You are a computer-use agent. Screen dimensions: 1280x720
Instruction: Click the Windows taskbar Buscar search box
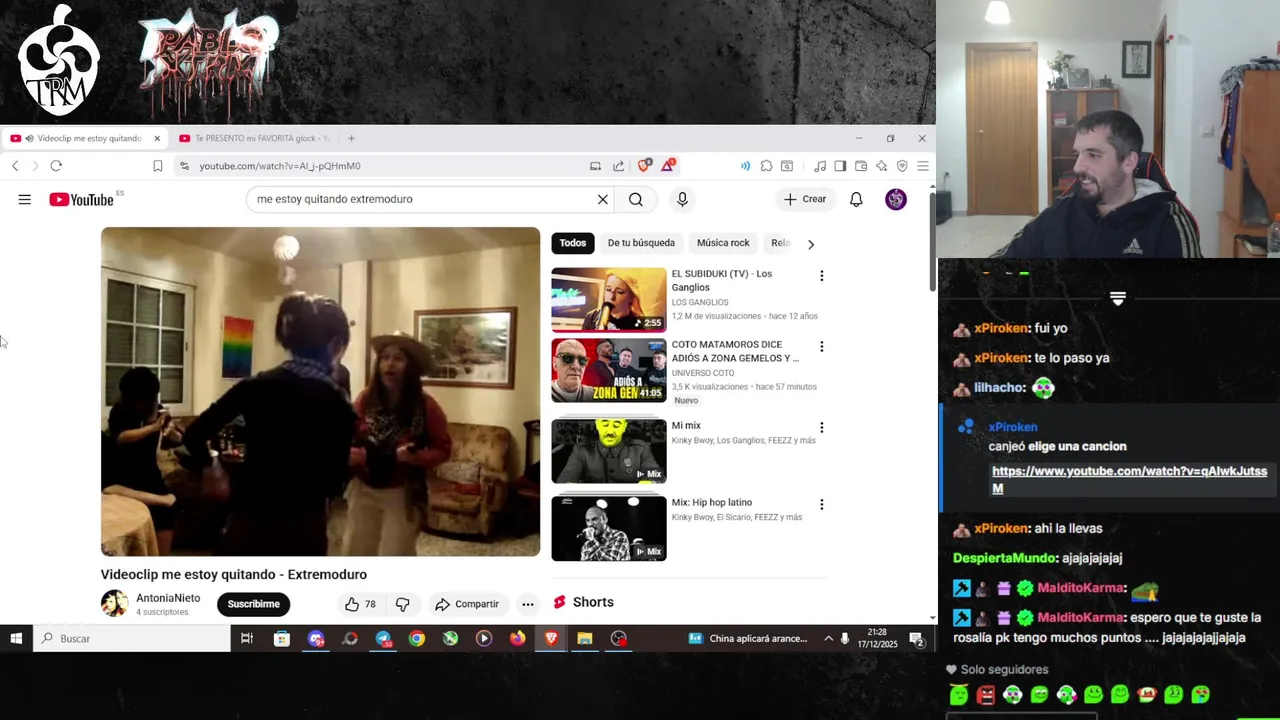(x=132, y=638)
